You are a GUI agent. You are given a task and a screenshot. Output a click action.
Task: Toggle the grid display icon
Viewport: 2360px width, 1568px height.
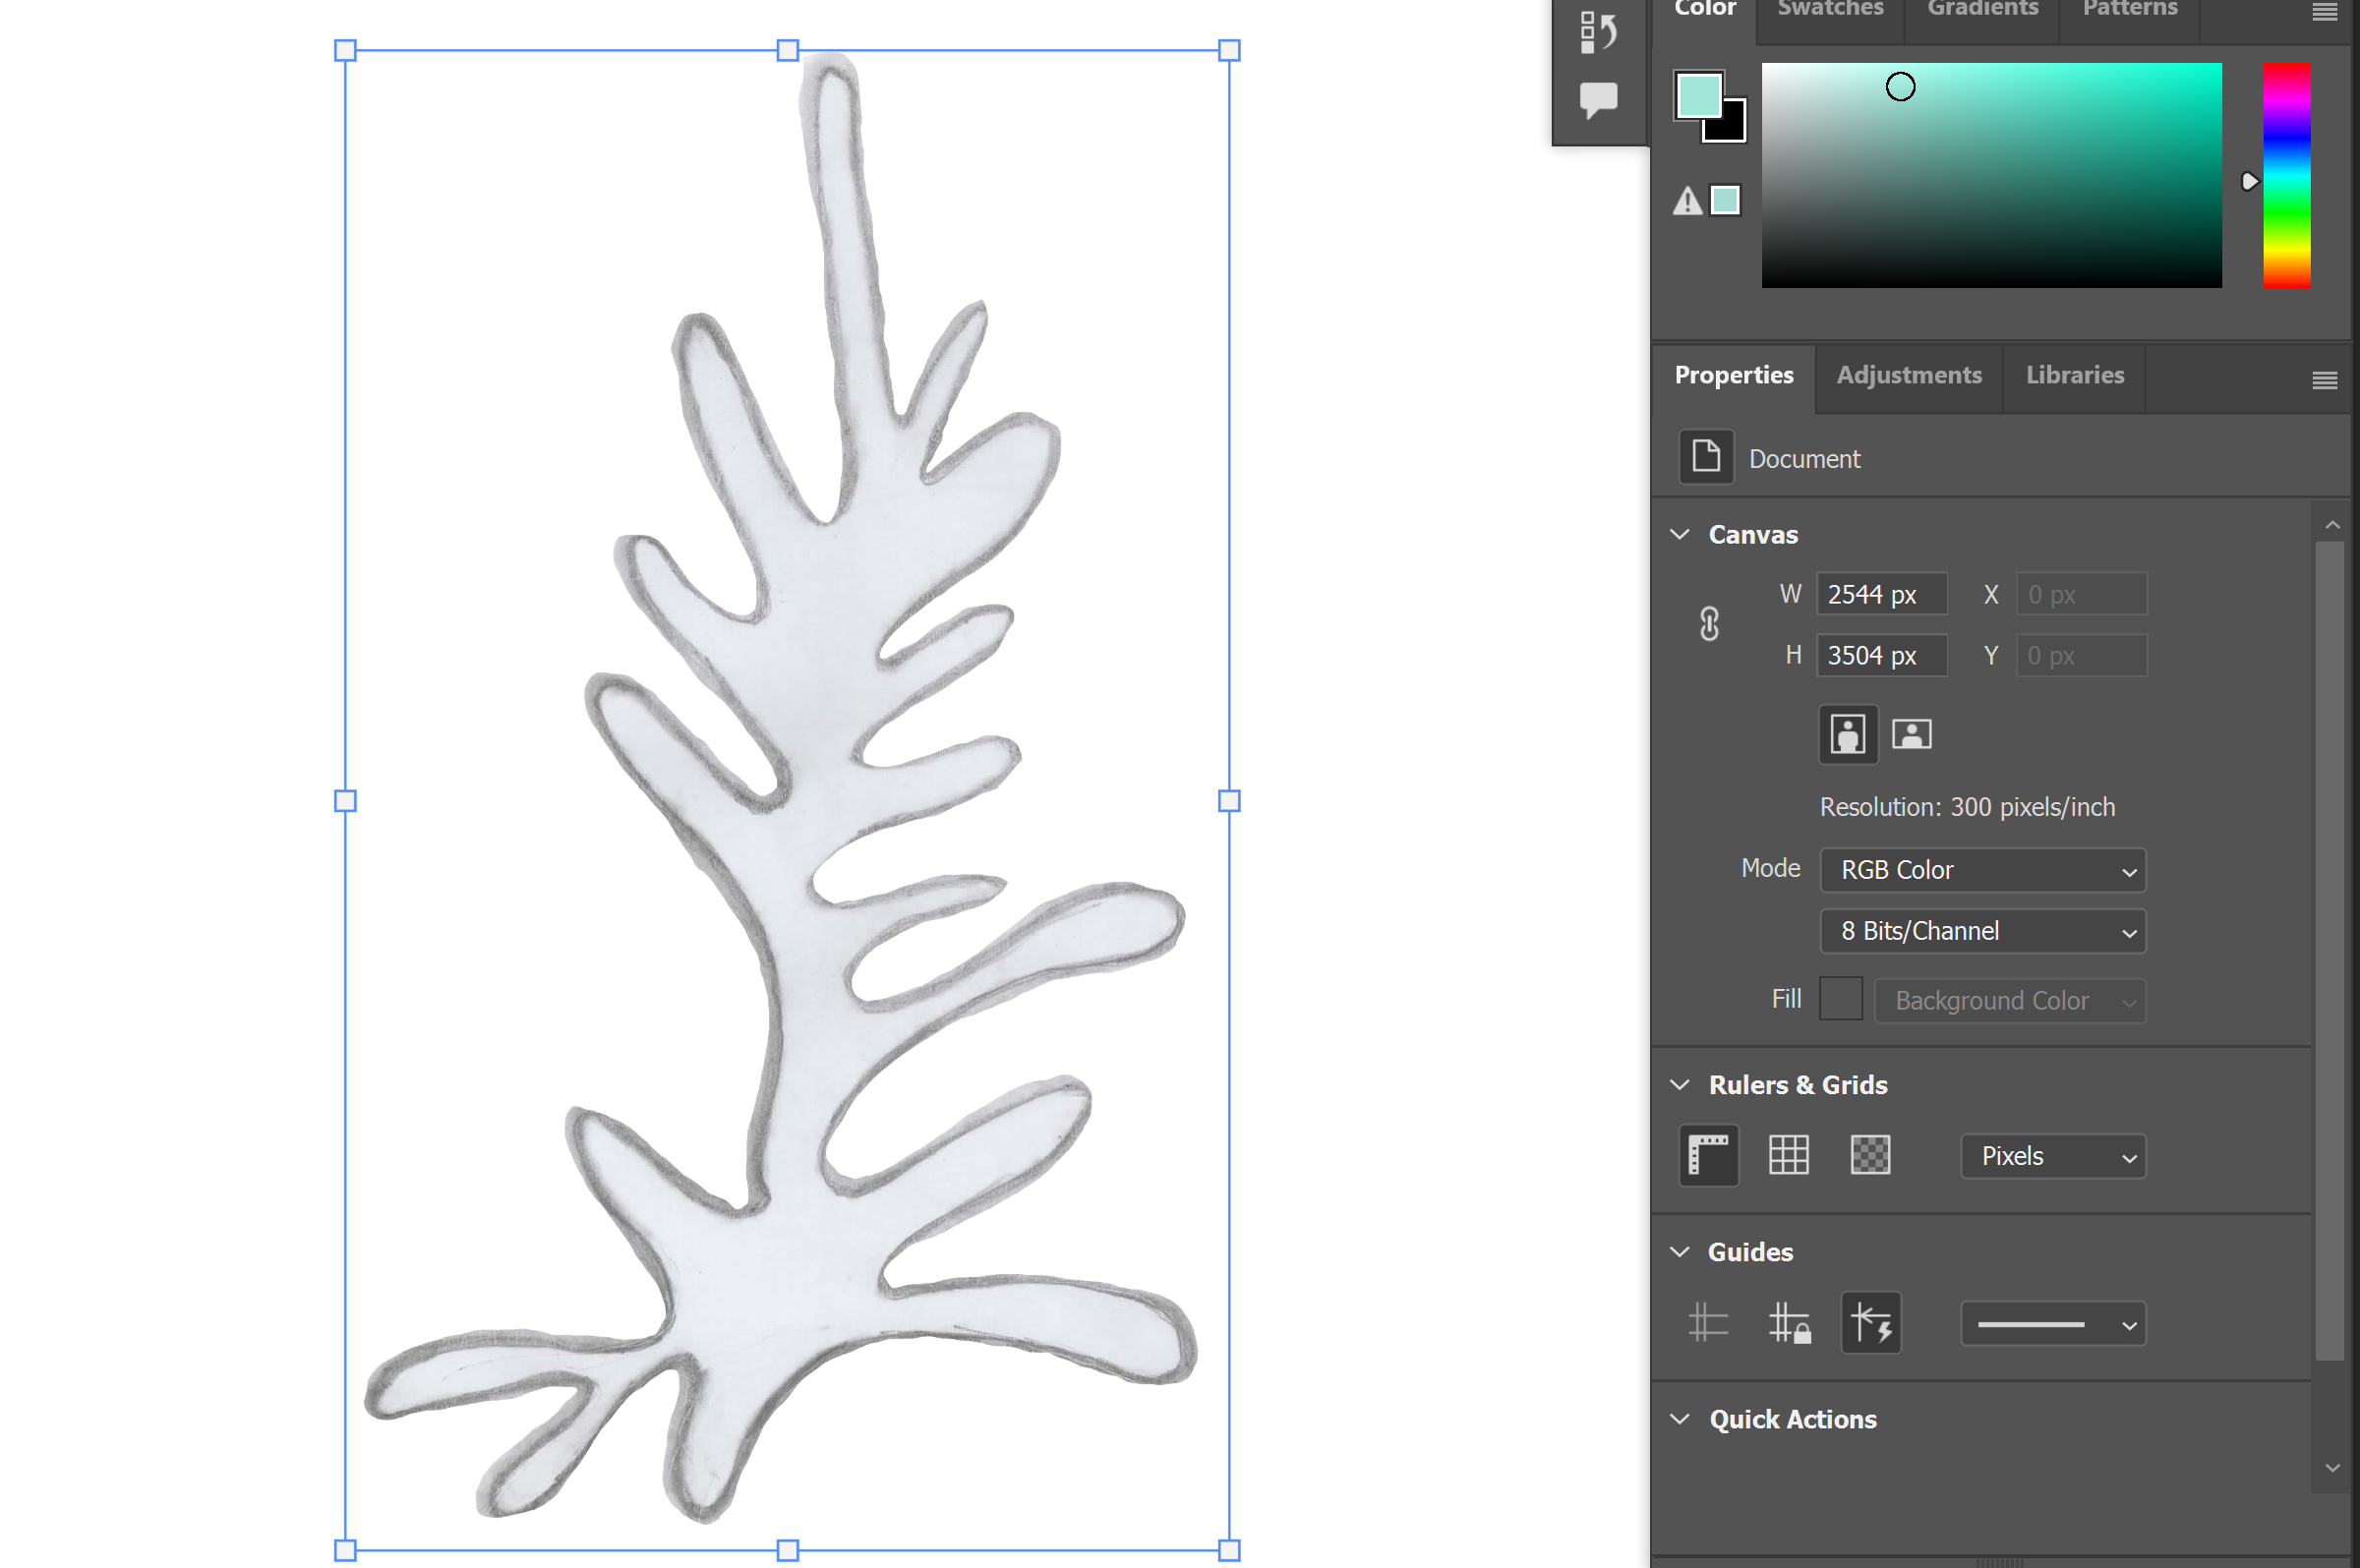click(1788, 1155)
